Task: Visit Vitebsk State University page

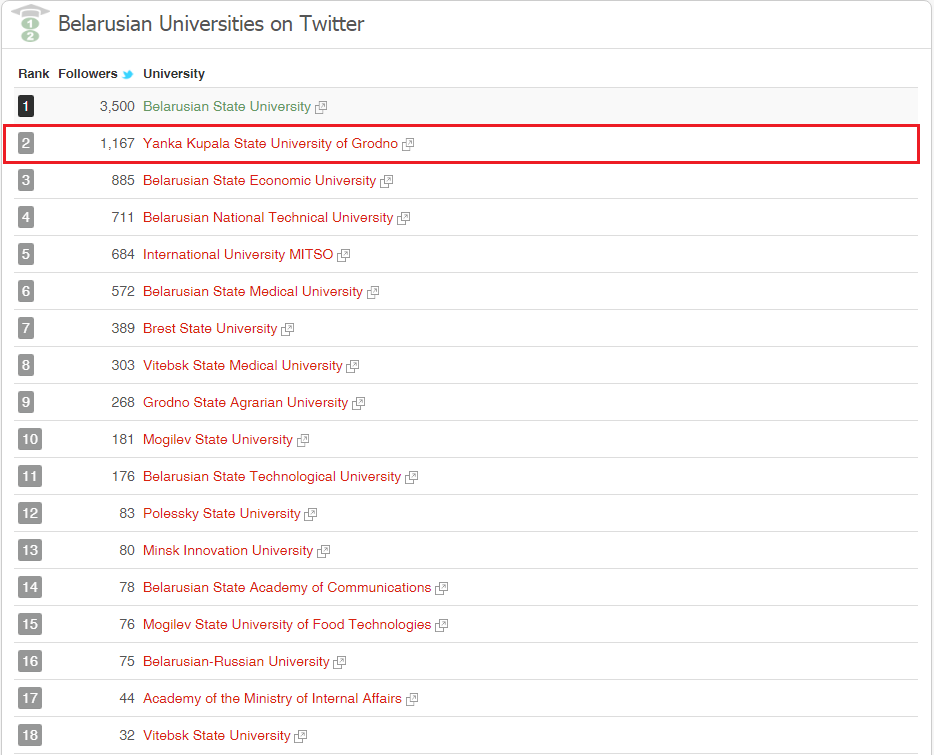Action: (x=217, y=735)
